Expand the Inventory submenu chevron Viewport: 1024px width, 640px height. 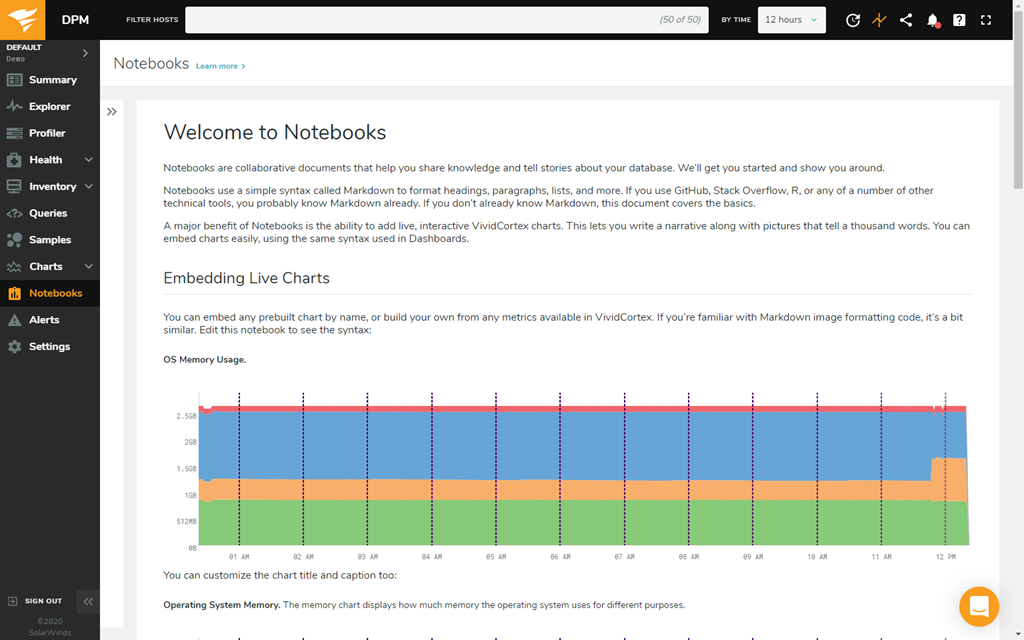pos(89,187)
